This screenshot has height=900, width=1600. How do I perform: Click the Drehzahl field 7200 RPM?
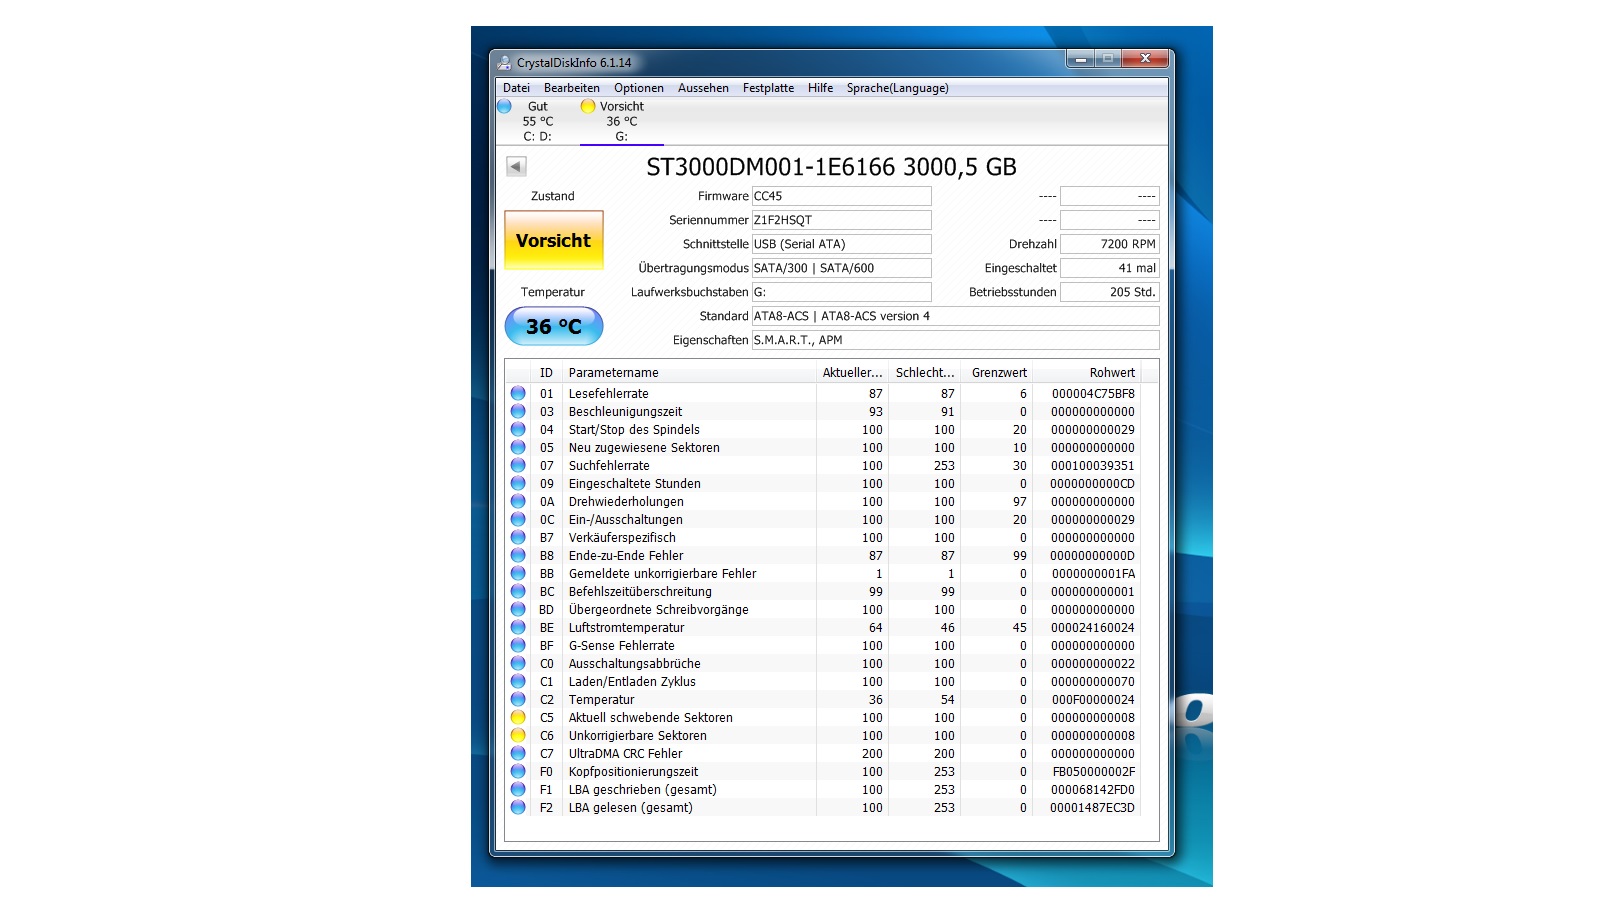click(1110, 244)
